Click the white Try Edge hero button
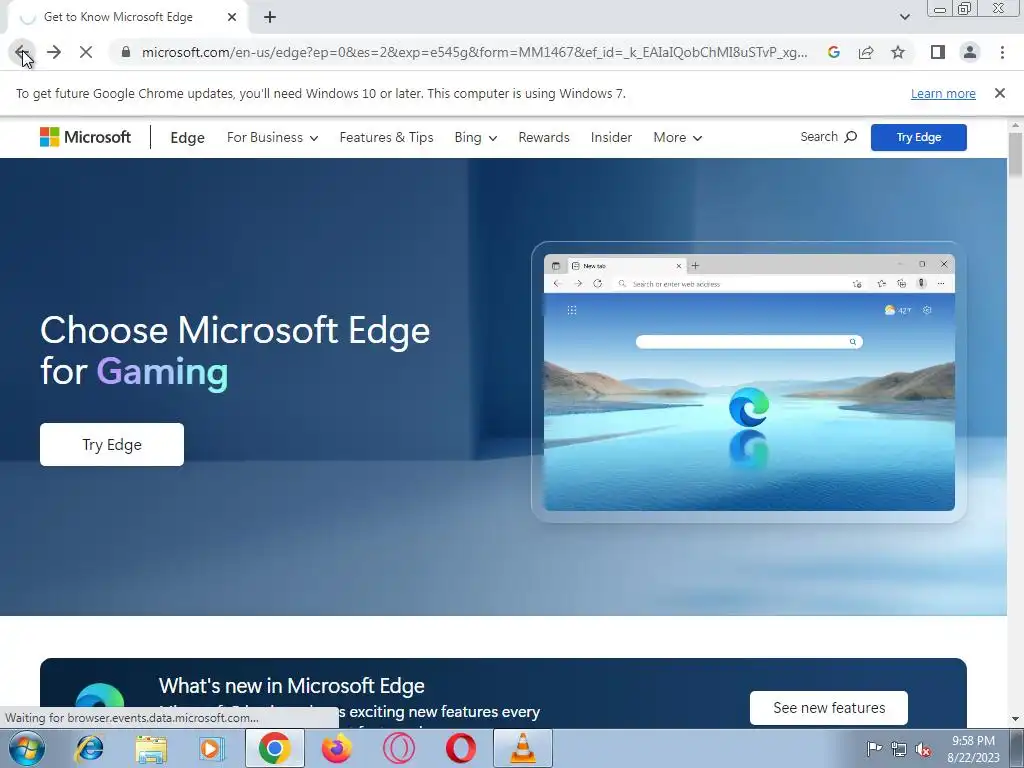The image size is (1024, 768). click(112, 445)
